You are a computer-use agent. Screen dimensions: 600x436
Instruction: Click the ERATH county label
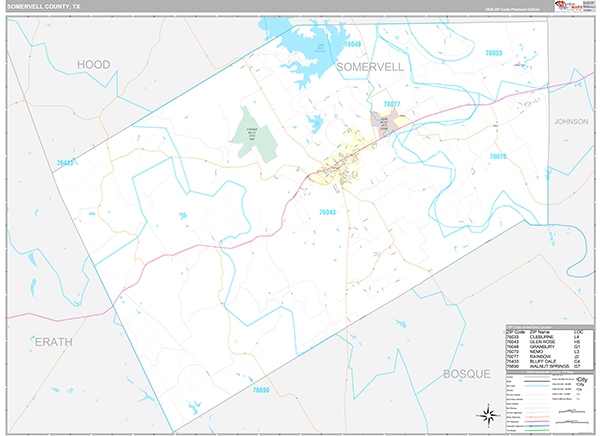point(54,342)
